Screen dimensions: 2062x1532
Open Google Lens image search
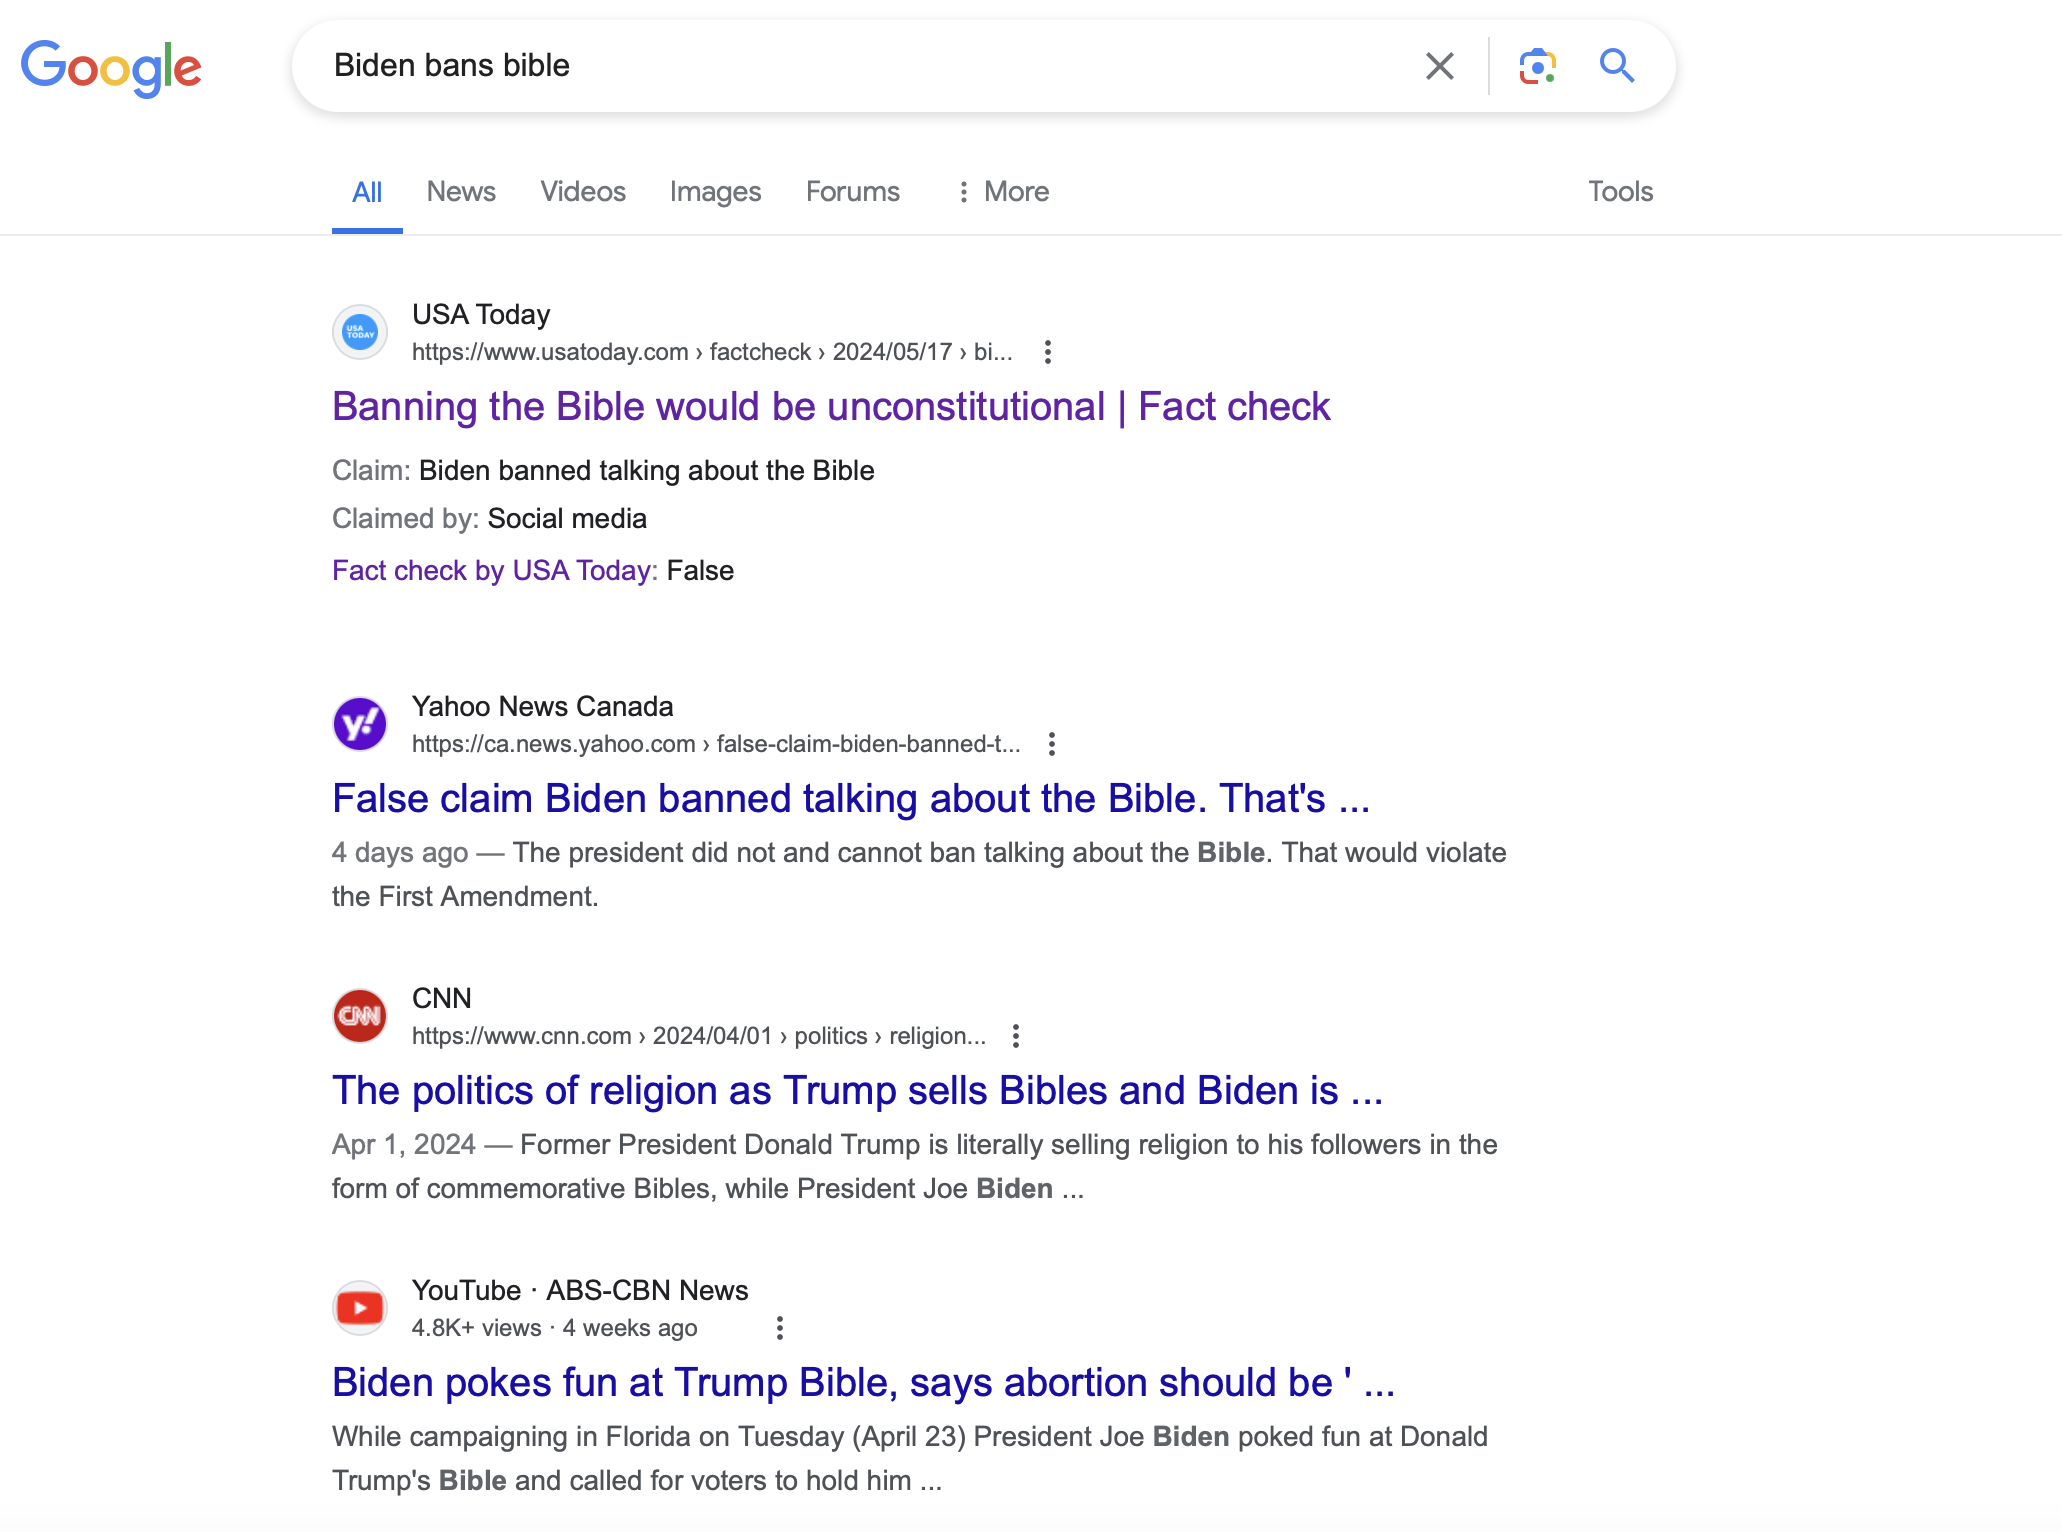point(1537,66)
